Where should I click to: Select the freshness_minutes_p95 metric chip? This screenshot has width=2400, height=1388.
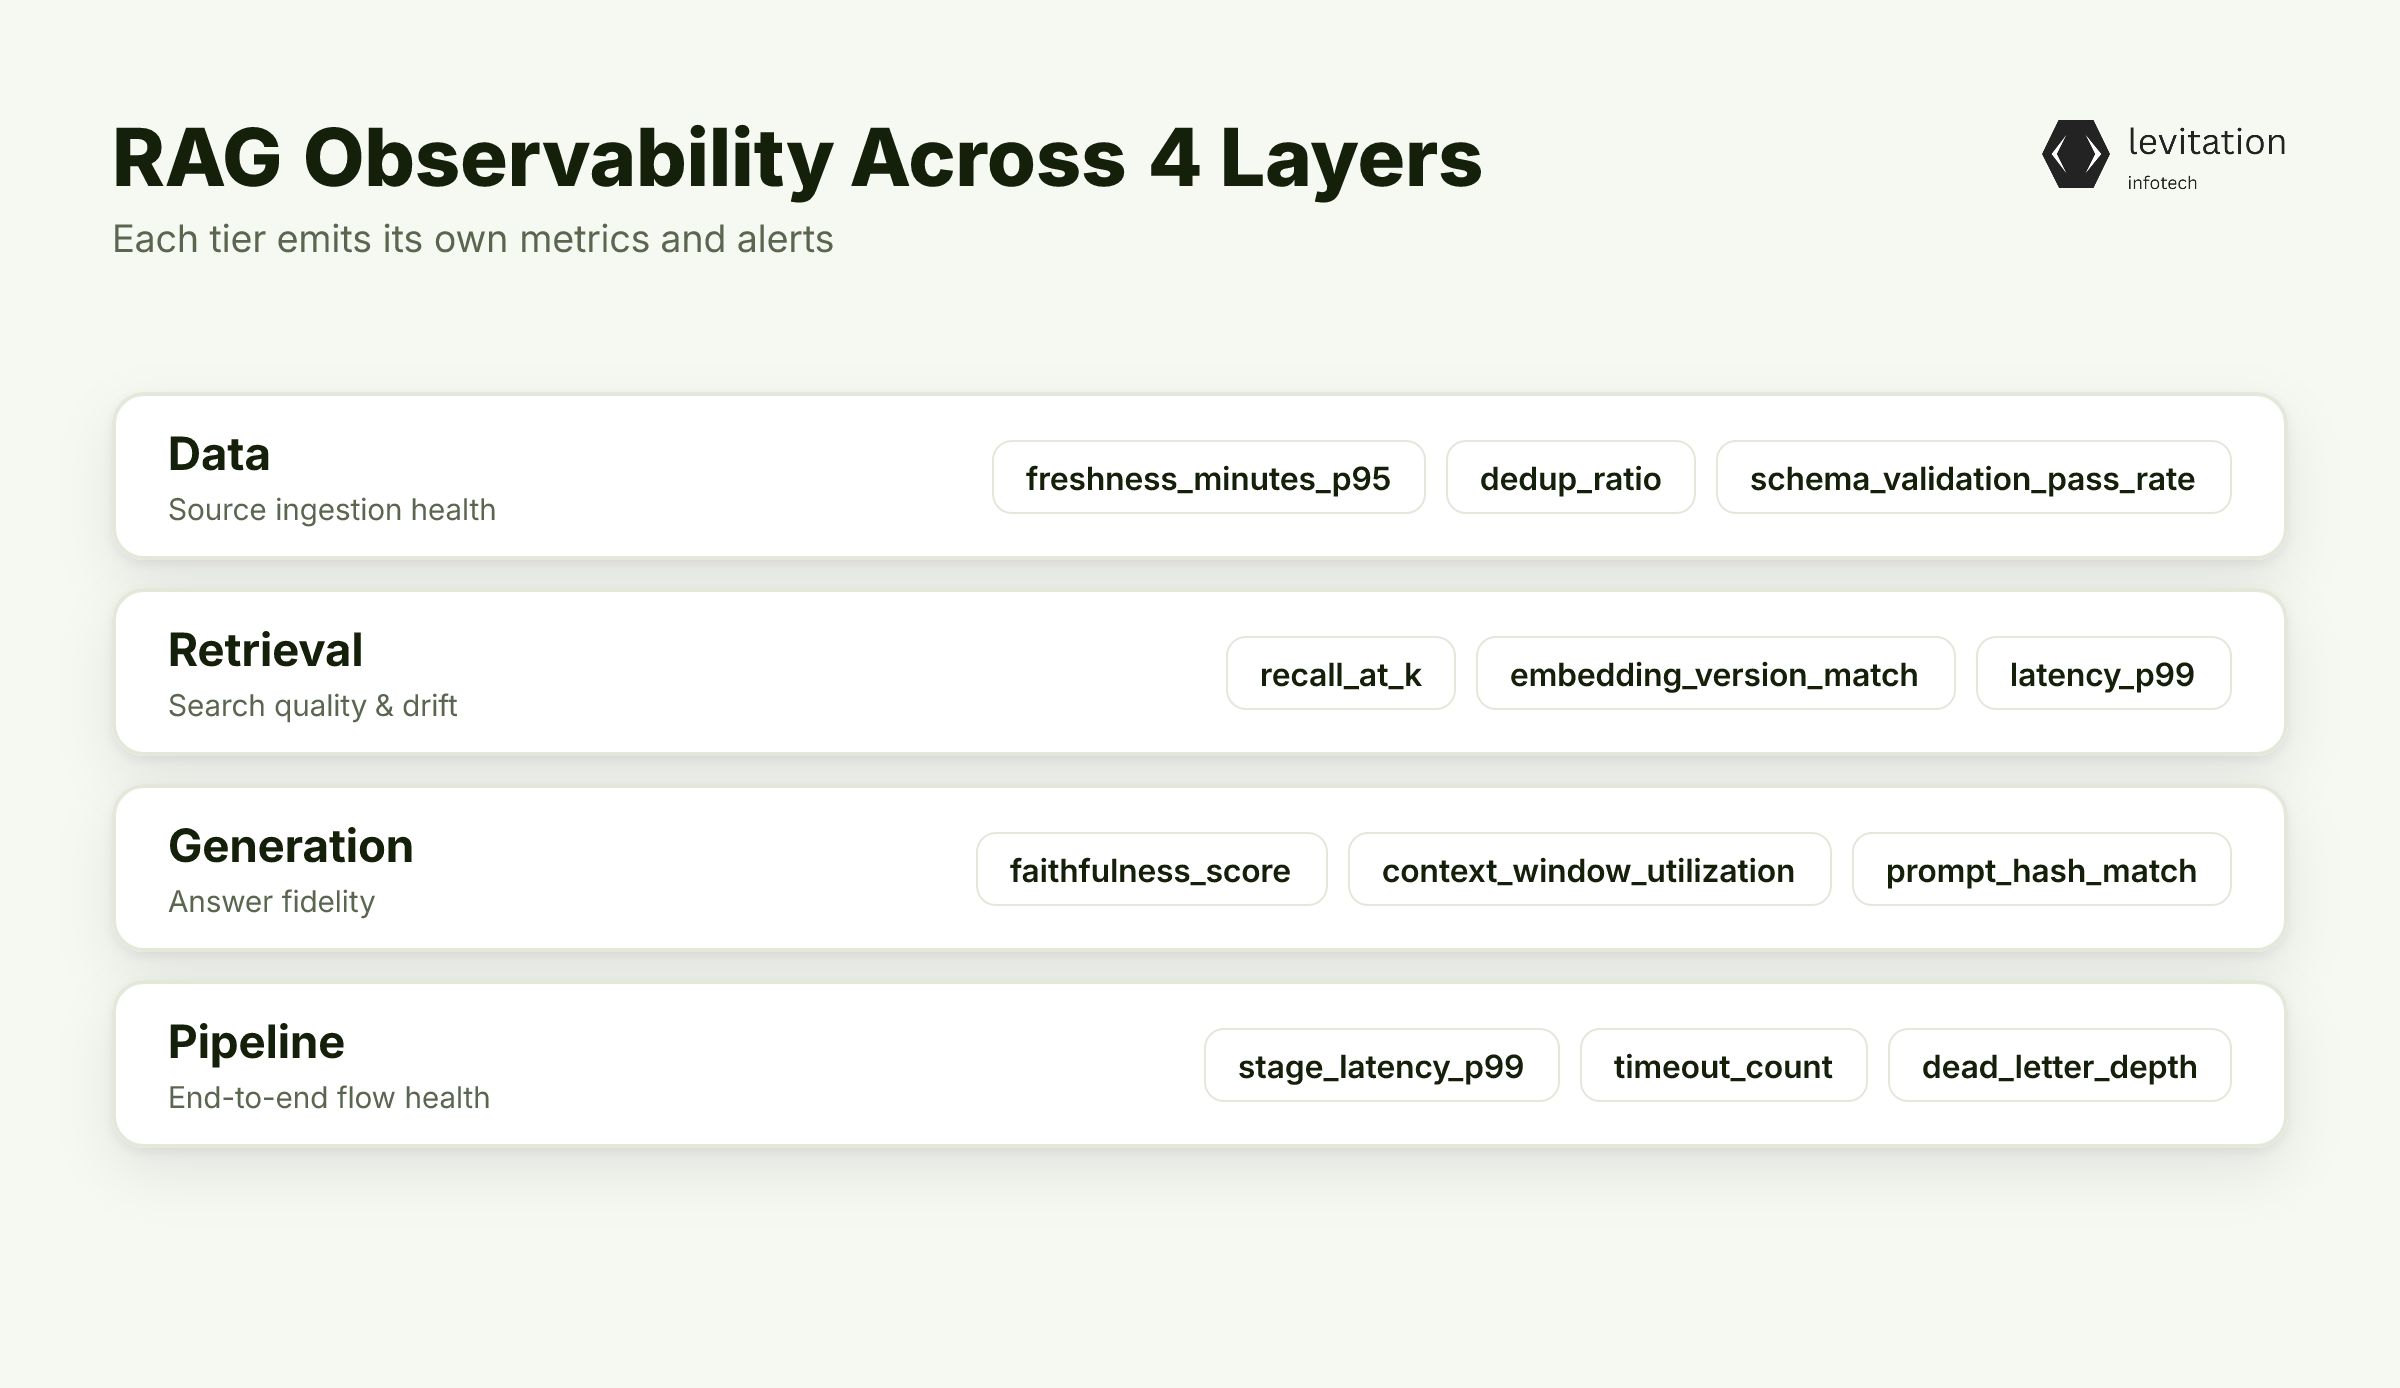click(1208, 478)
